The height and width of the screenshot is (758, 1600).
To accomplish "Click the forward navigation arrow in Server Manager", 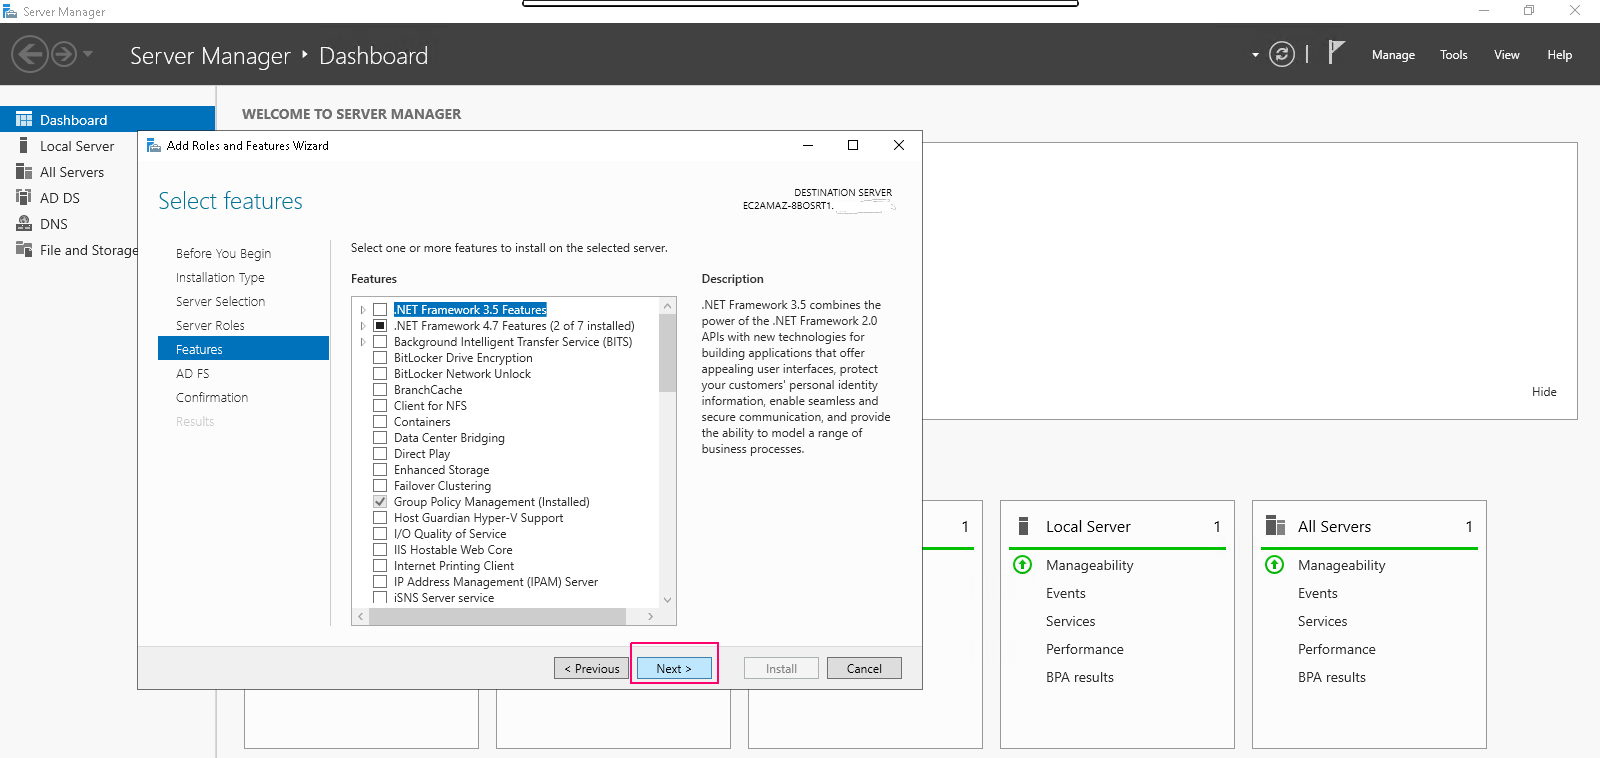I will click(64, 54).
